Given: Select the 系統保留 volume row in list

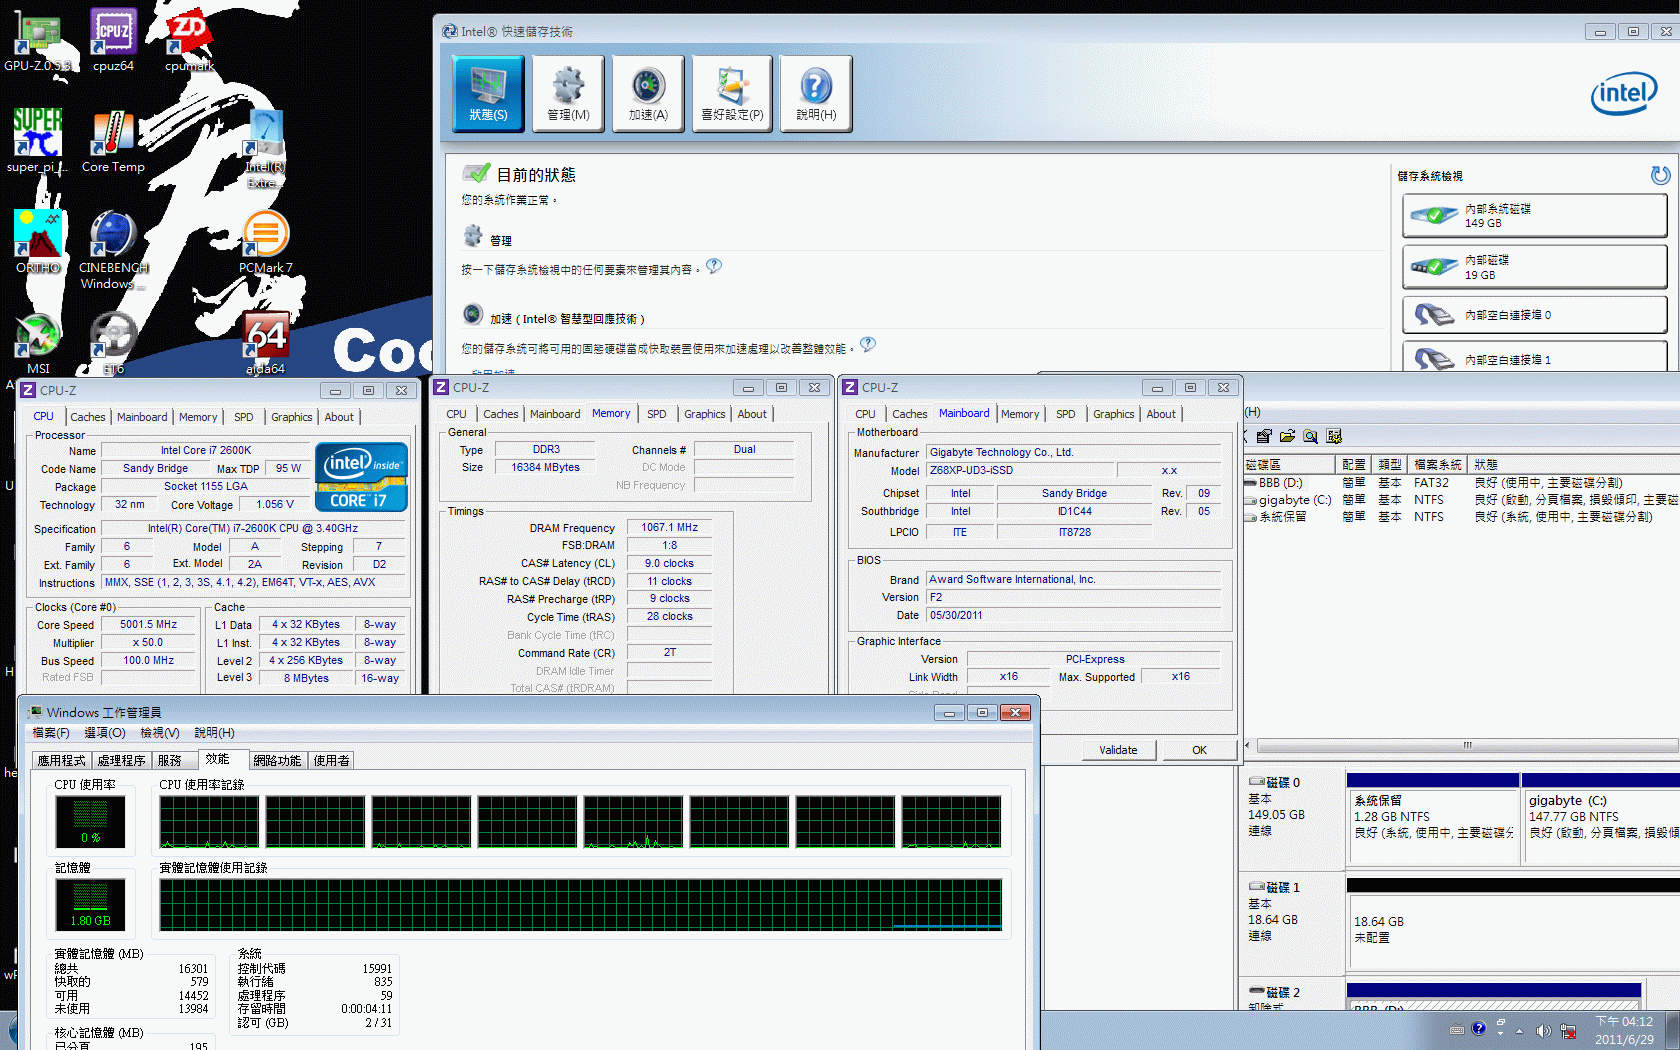Looking at the screenshot, I should (1462, 517).
